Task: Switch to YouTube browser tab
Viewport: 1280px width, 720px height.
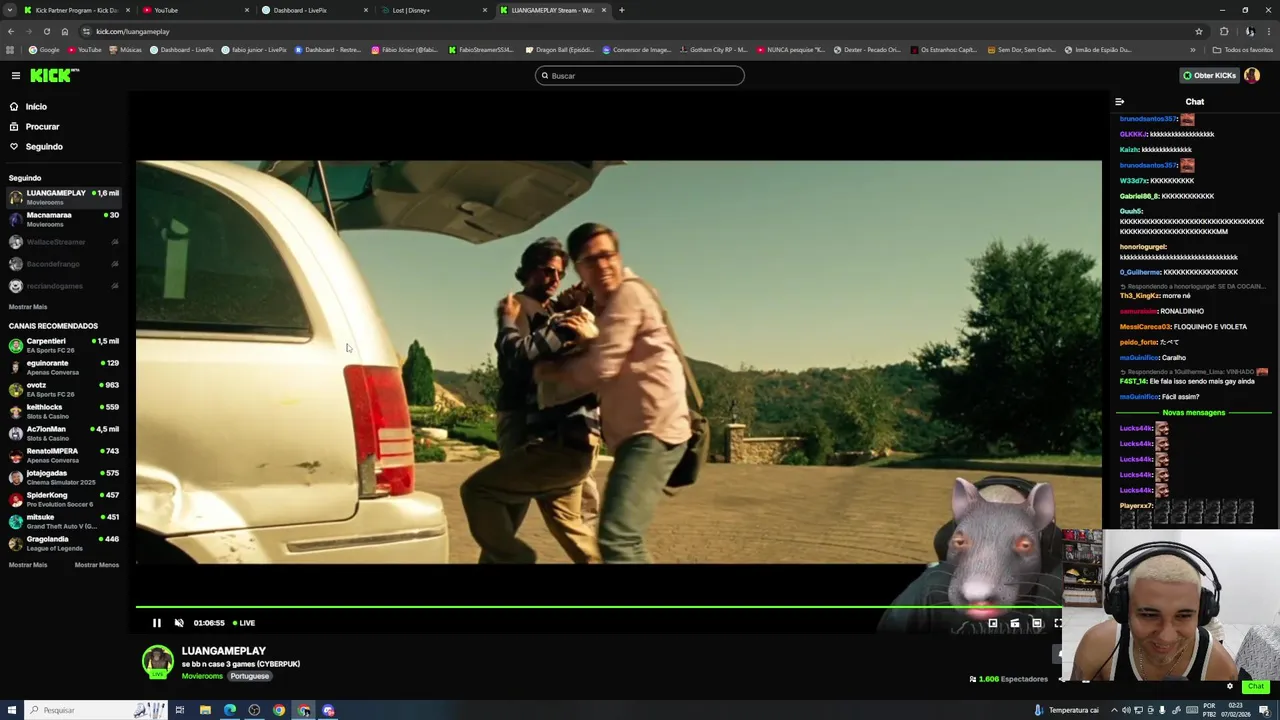Action: click(195, 10)
